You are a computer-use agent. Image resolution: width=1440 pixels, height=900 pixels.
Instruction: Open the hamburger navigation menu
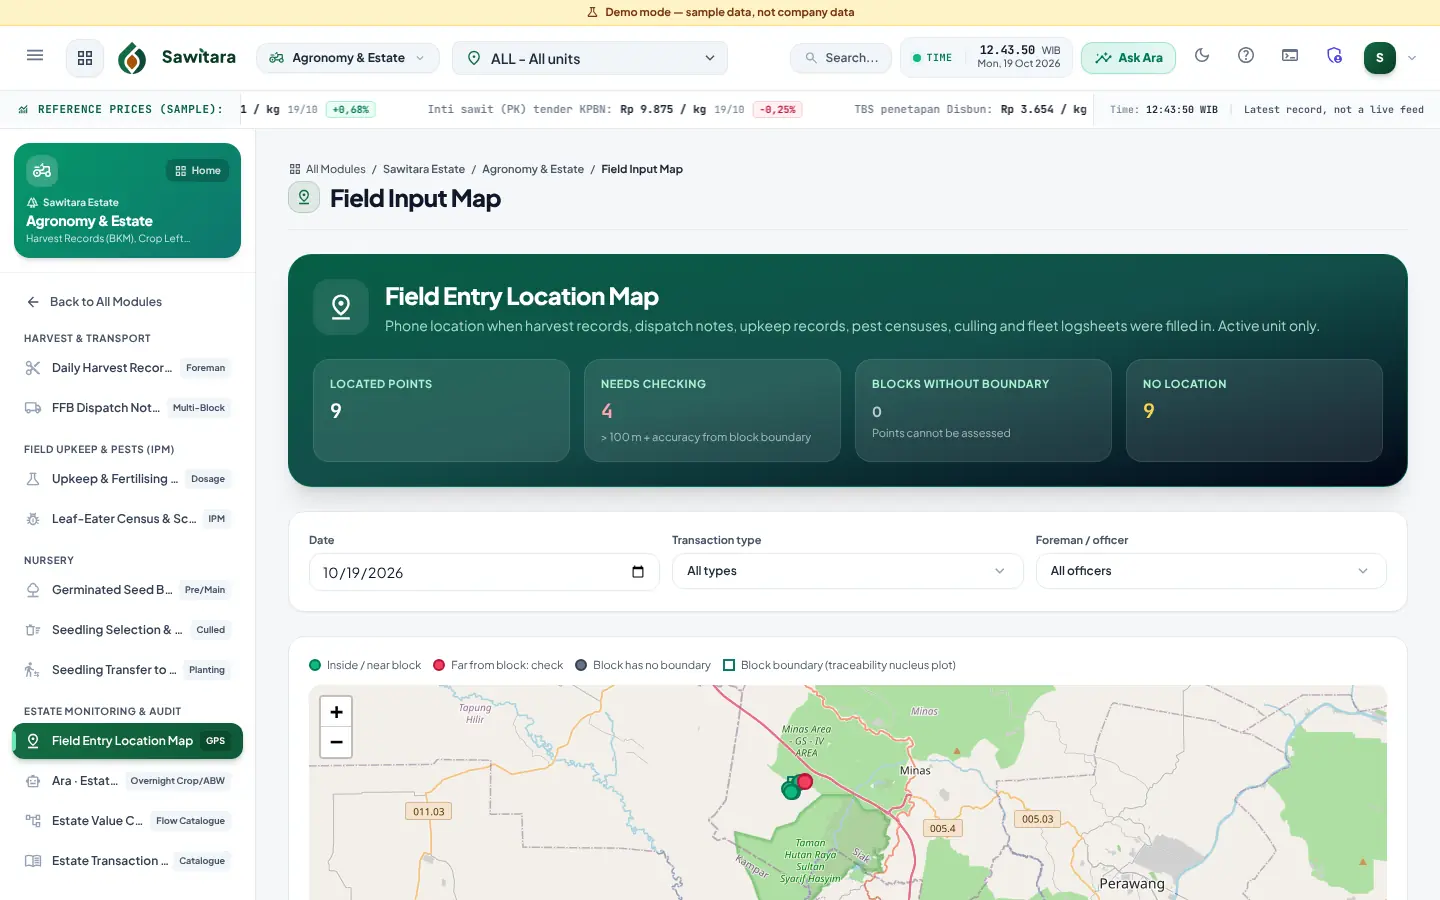pyautogui.click(x=35, y=55)
